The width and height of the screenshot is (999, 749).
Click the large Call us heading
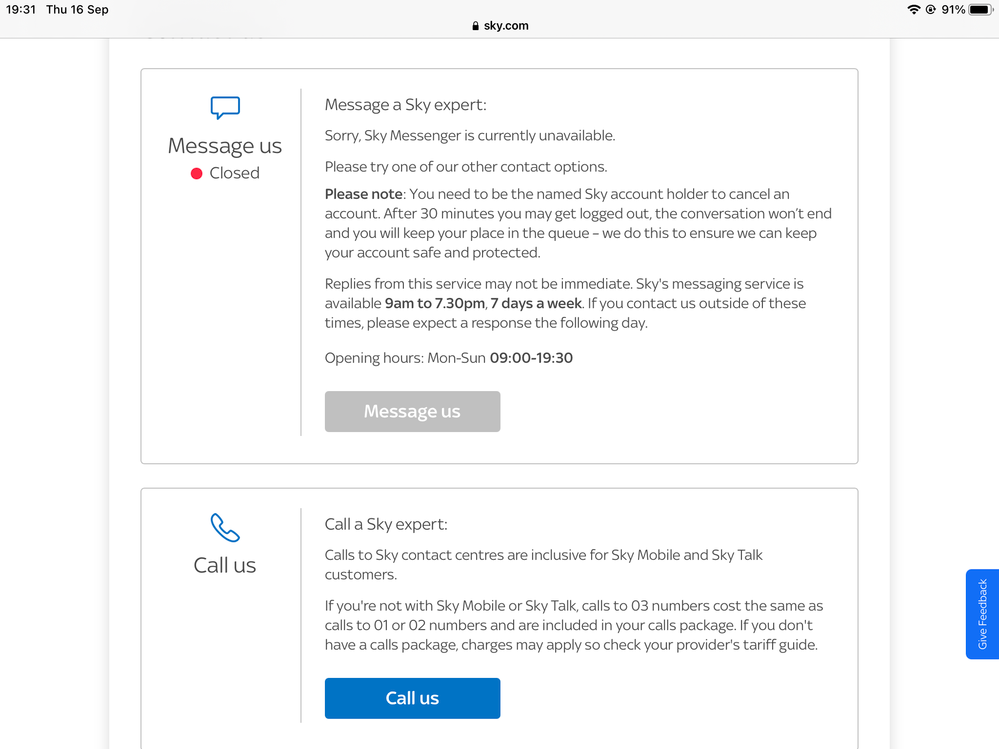click(225, 565)
